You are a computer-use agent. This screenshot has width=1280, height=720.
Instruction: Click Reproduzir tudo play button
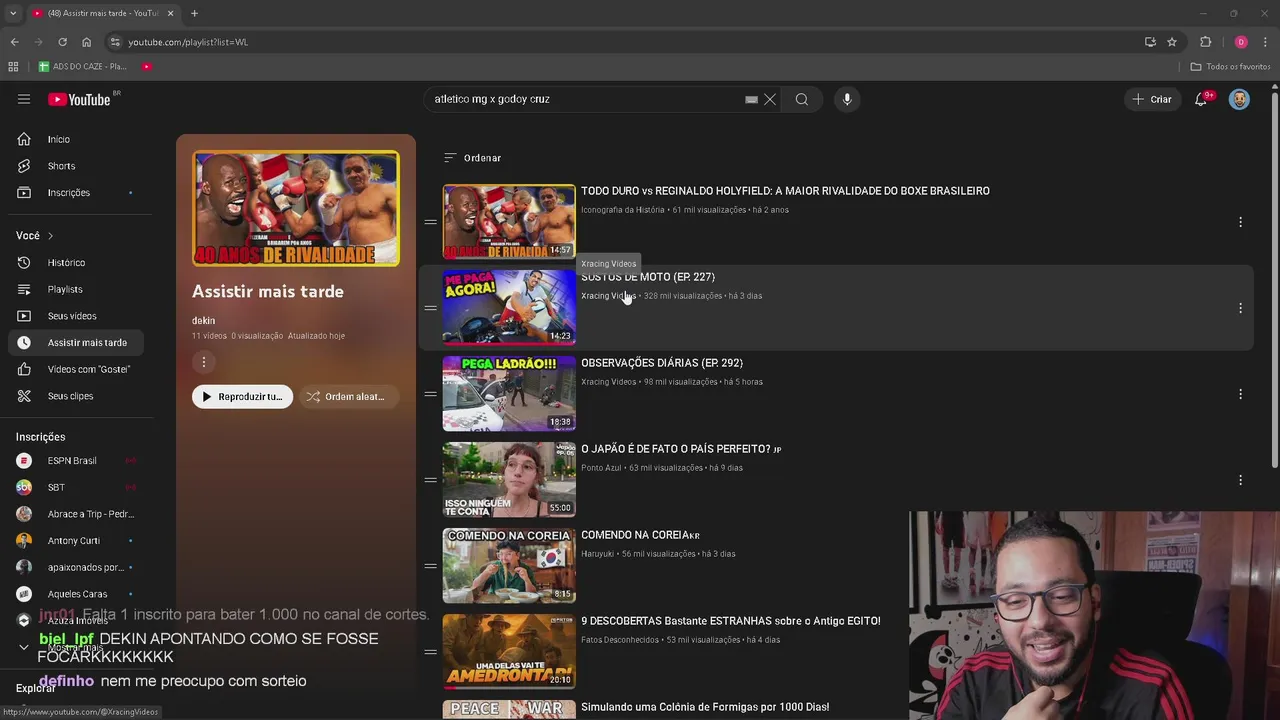click(x=242, y=396)
